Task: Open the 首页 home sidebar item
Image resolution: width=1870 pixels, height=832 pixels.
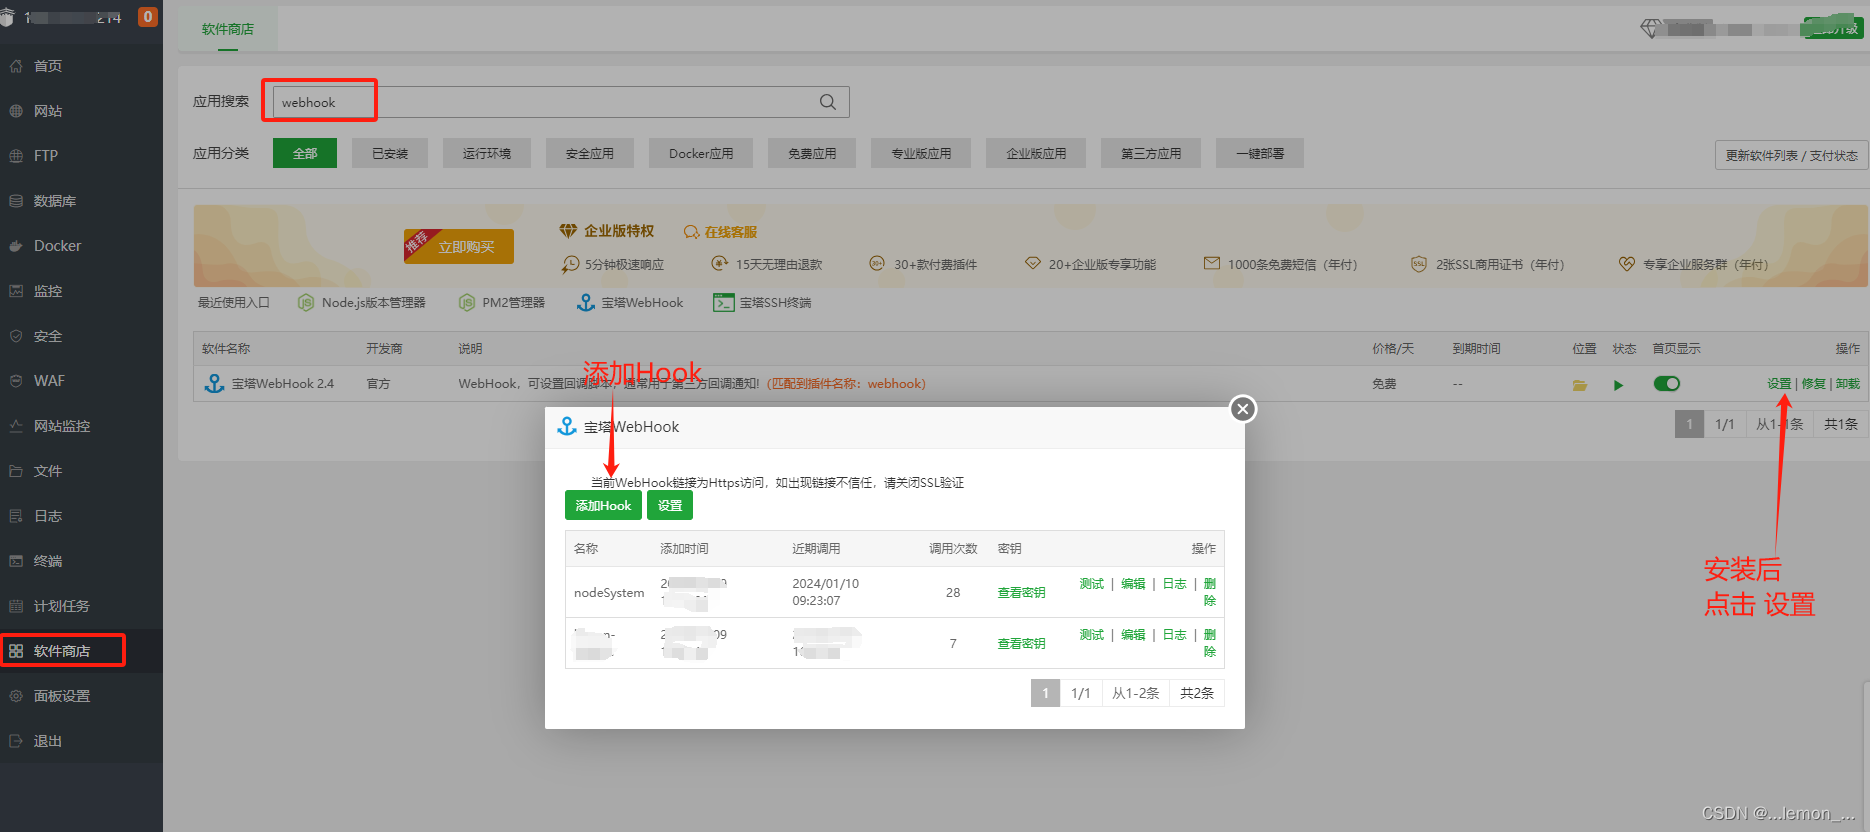Action: pyautogui.click(x=48, y=66)
